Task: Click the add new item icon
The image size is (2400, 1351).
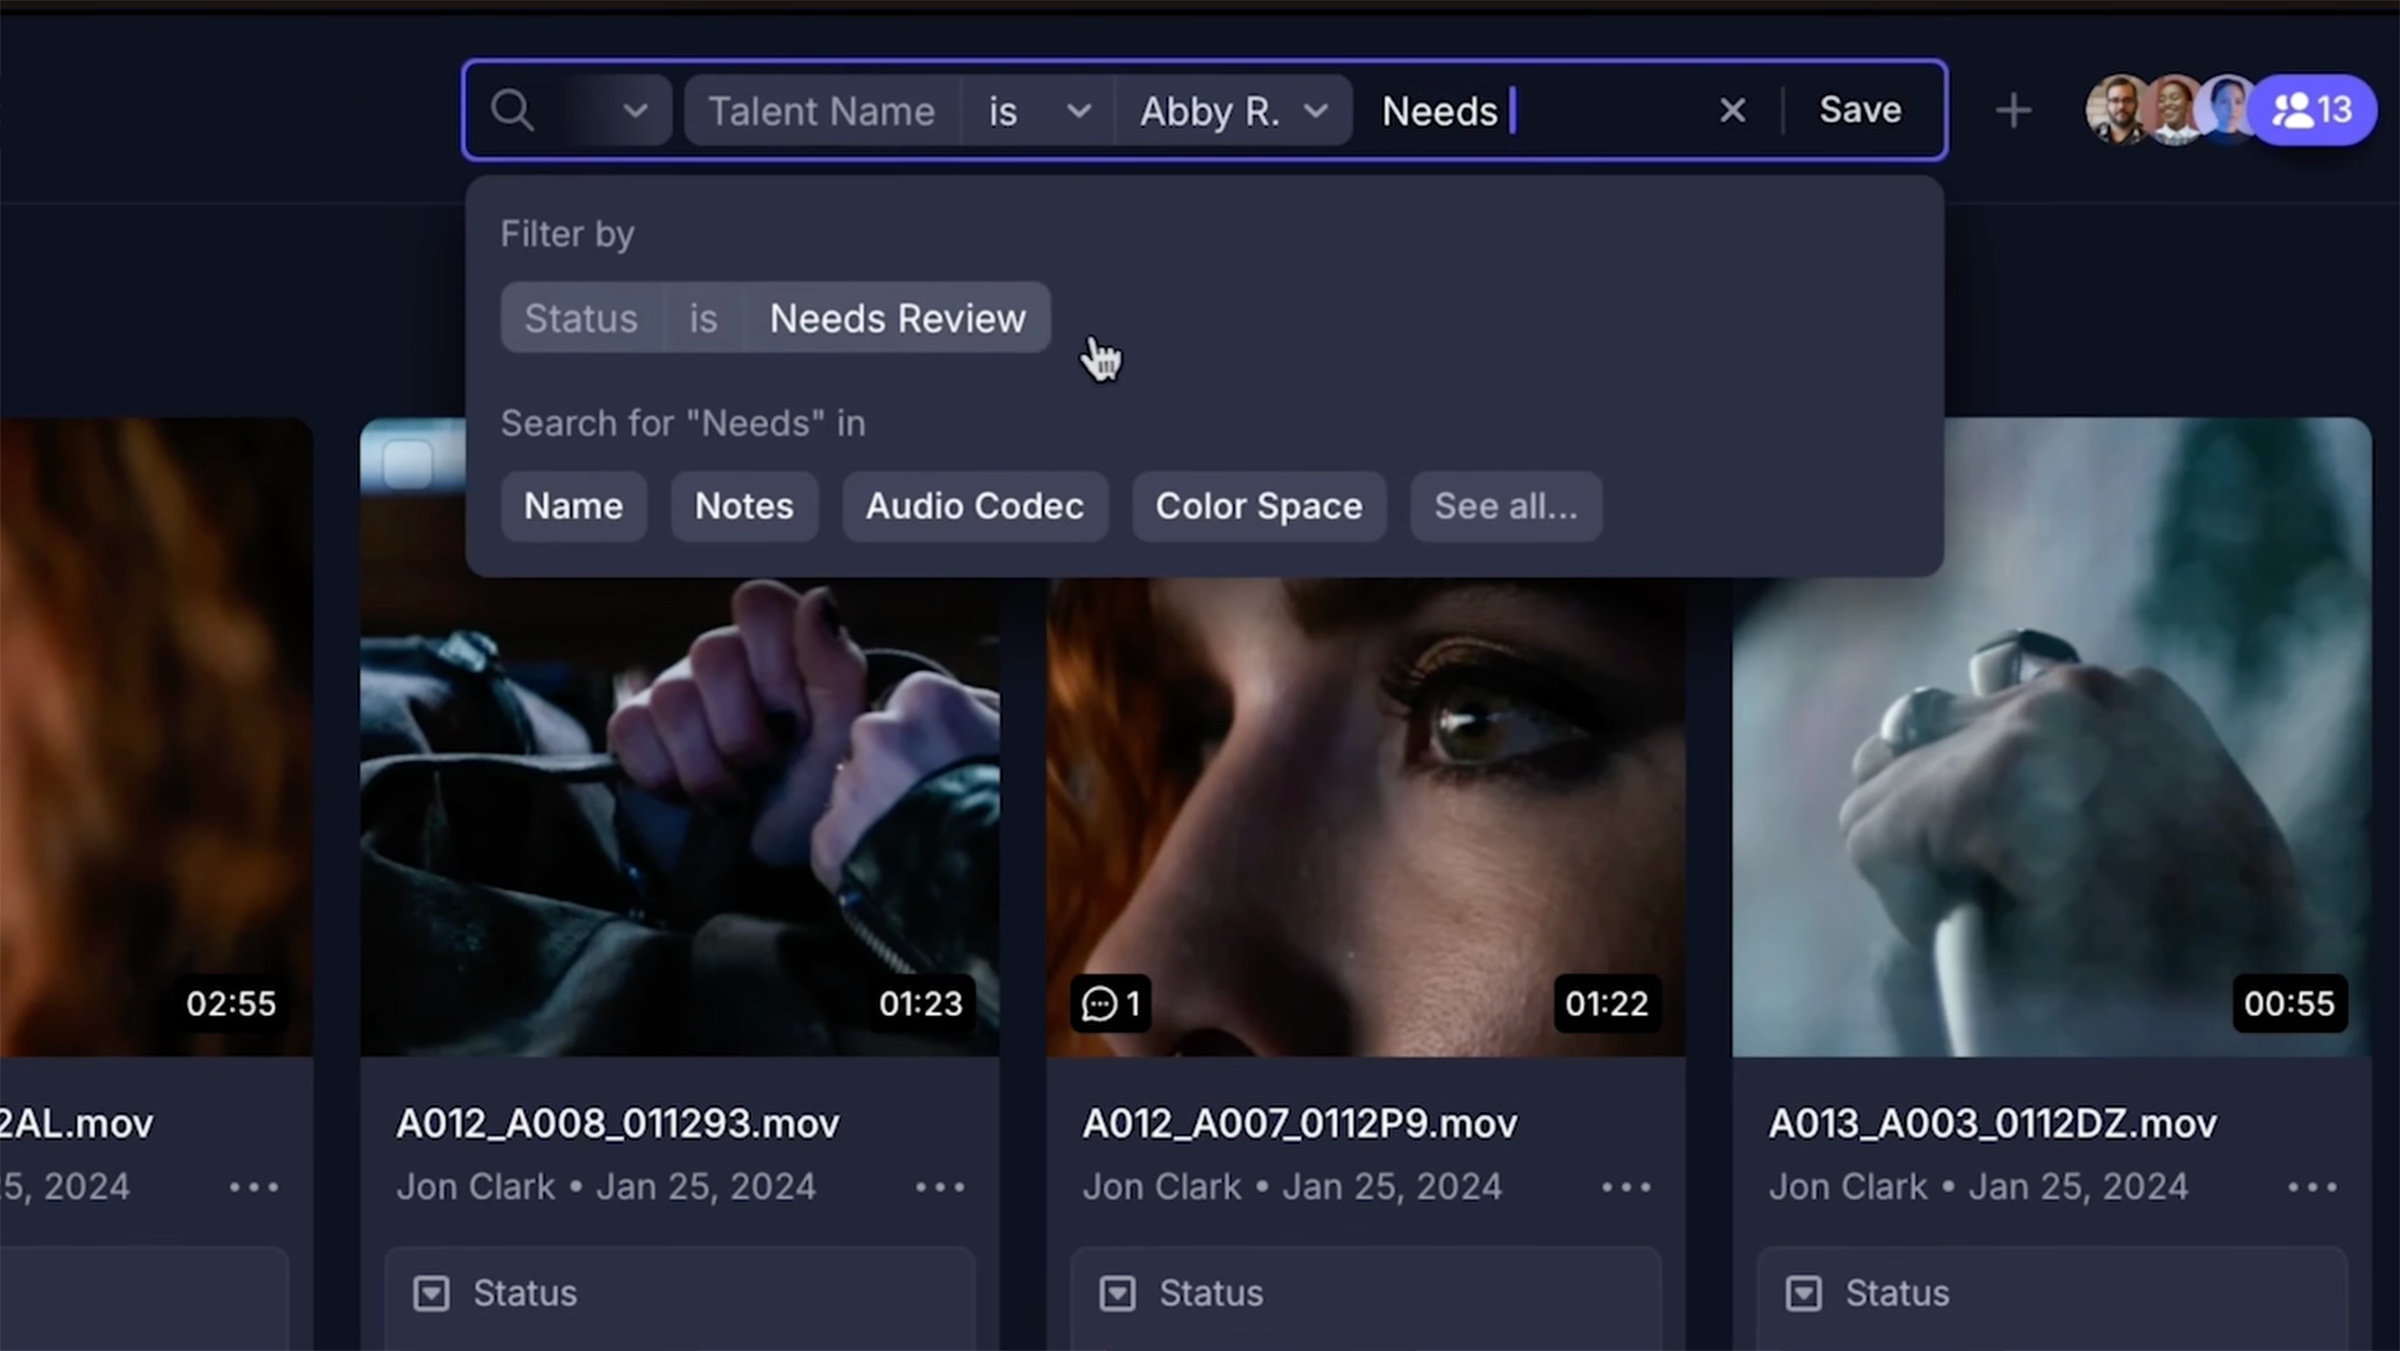Action: tap(2014, 110)
